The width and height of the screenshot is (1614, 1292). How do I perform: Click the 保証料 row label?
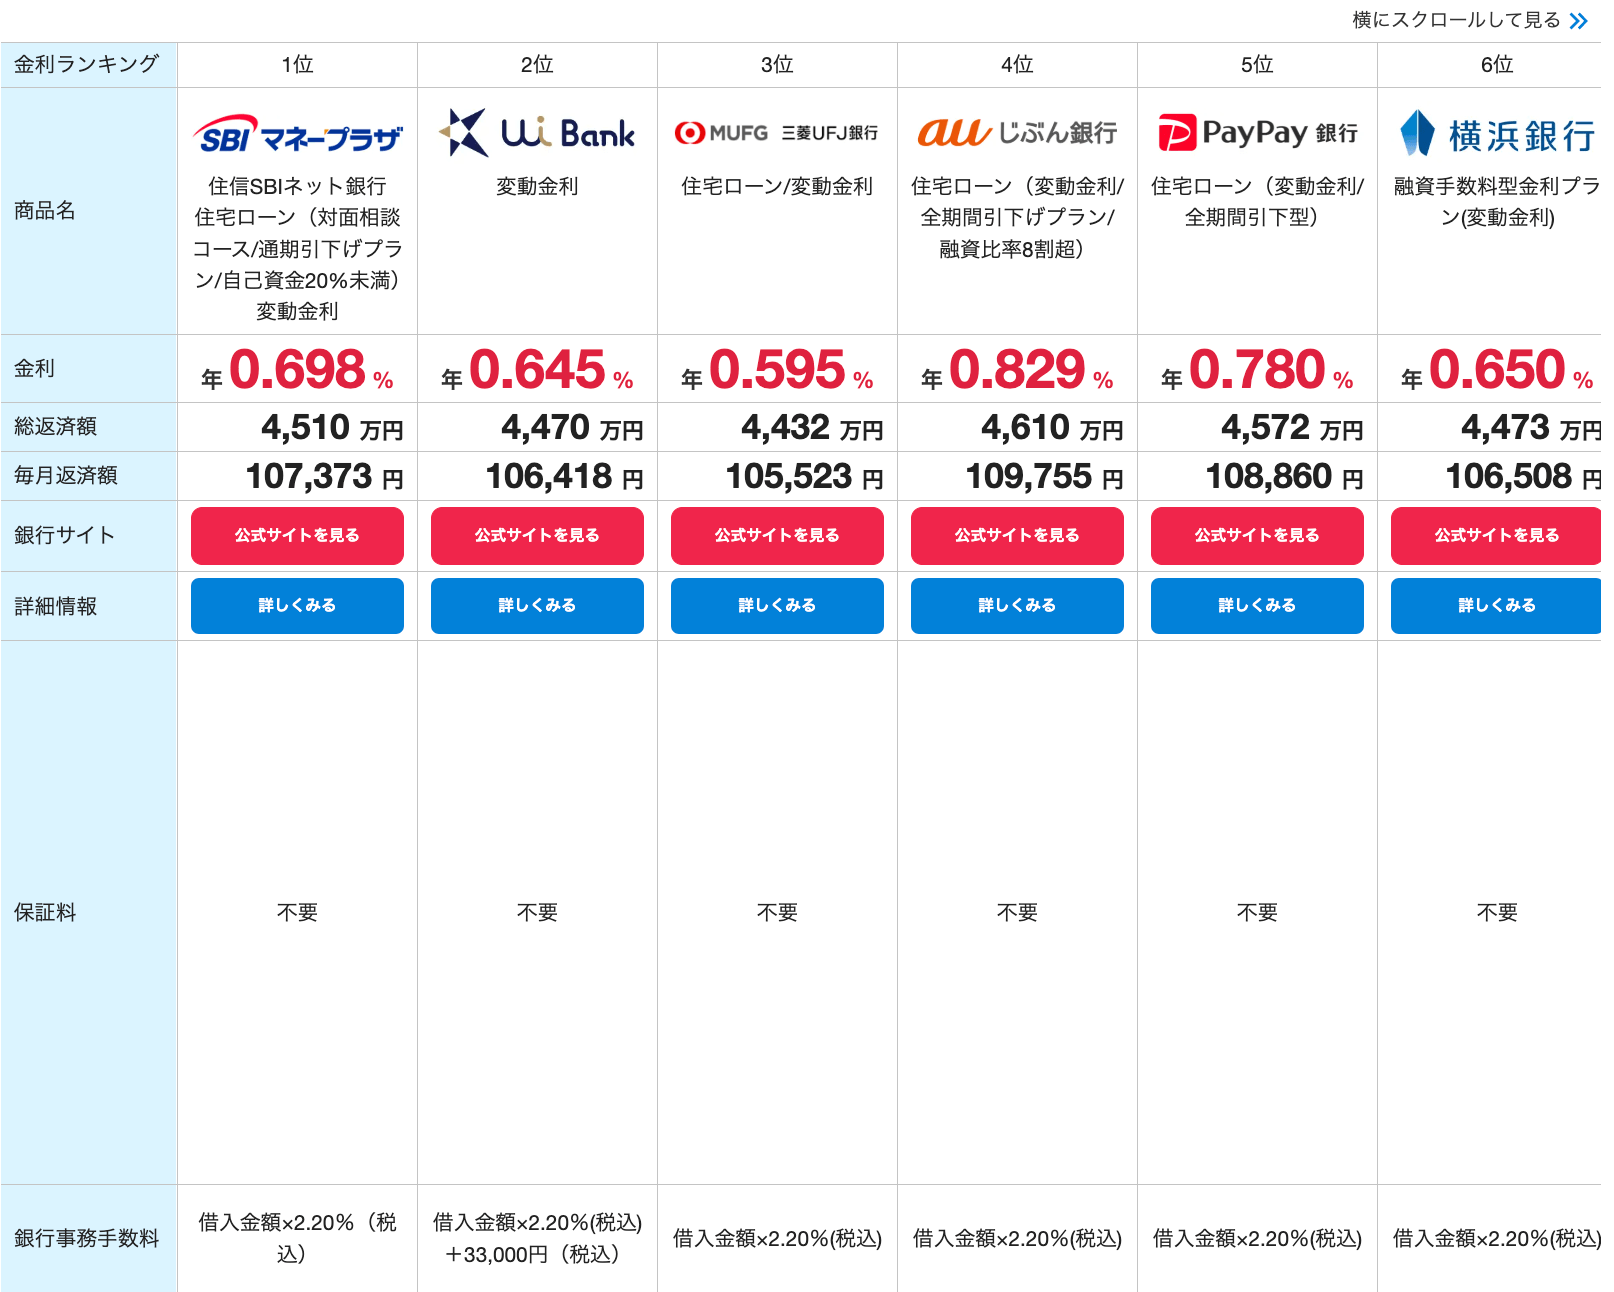(45, 913)
